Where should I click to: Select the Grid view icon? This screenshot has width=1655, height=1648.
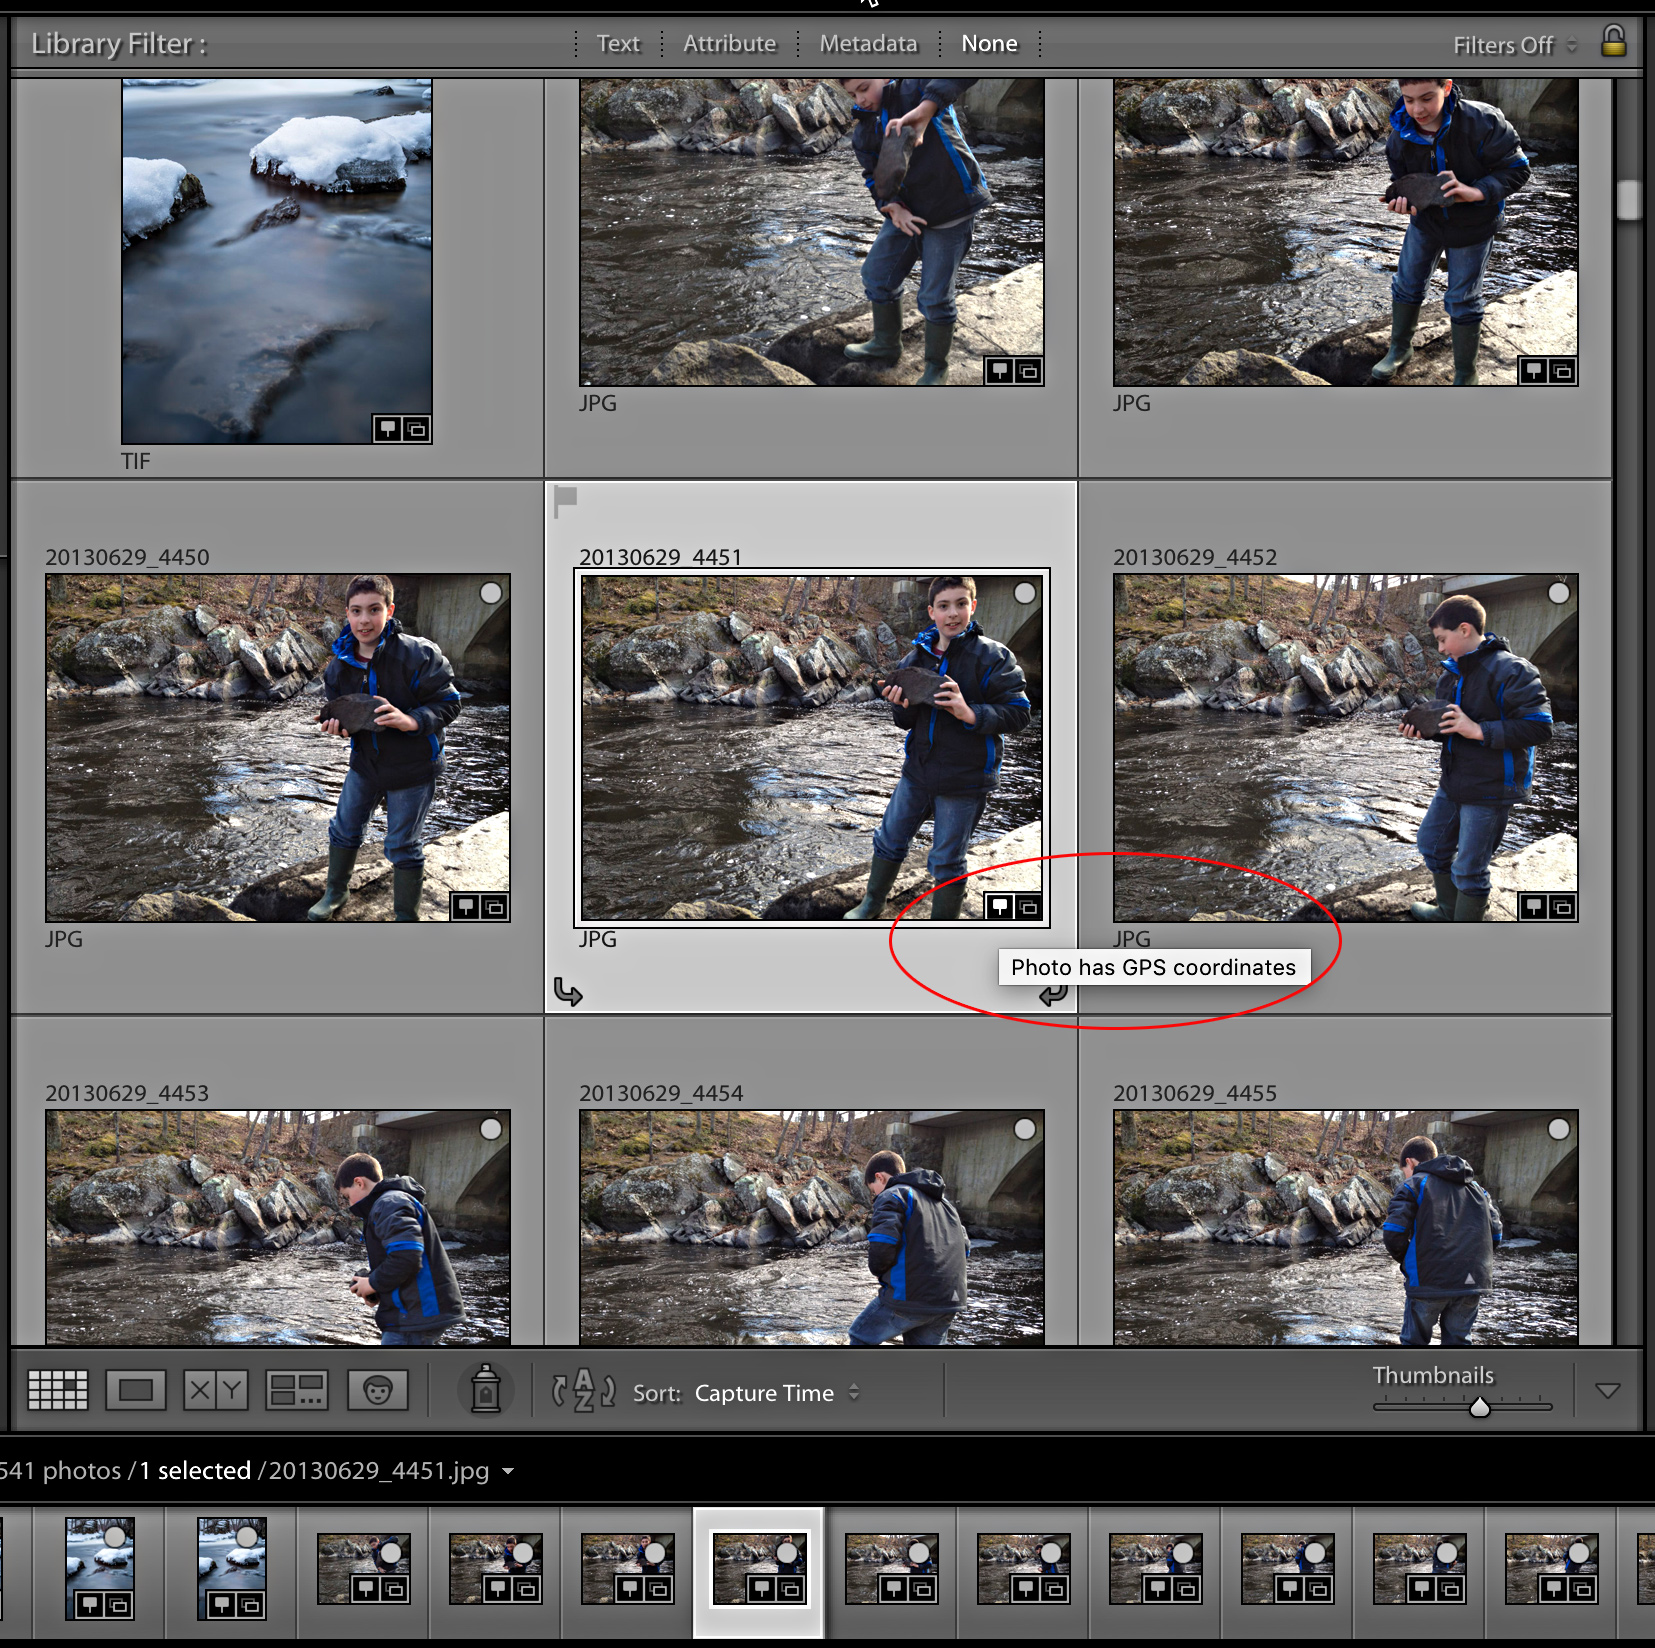pos(57,1390)
